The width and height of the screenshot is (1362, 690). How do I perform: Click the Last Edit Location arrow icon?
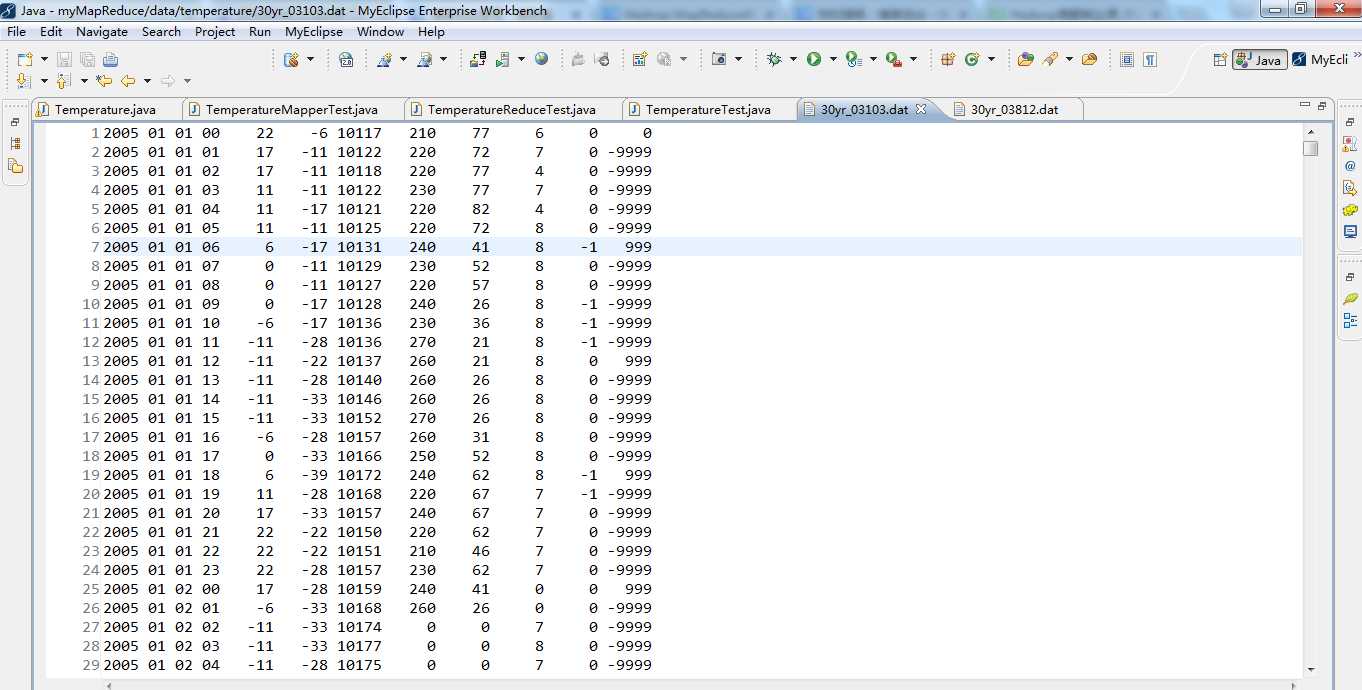click(104, 81)
